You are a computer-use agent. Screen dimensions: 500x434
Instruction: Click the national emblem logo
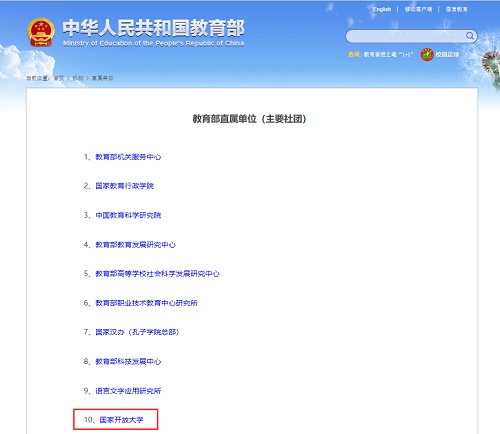(41, 32)
